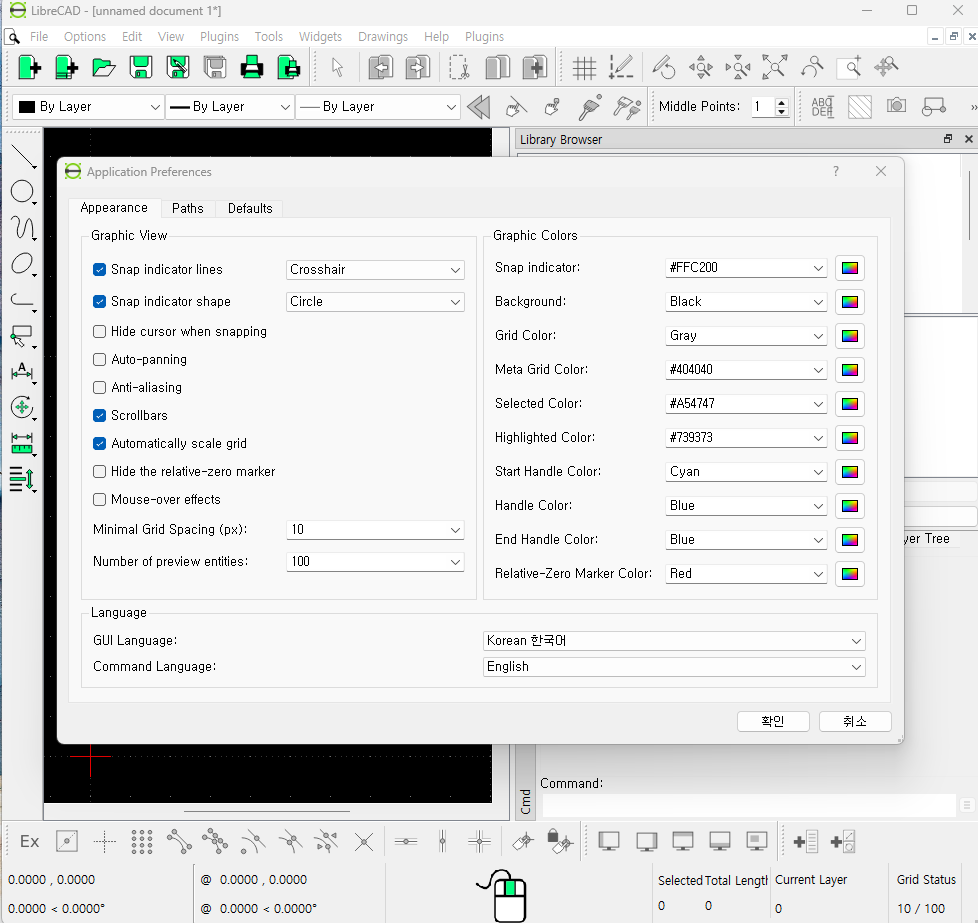Click the Zoom Auto icon
This screenshot has height=923, width=978.
774,67
